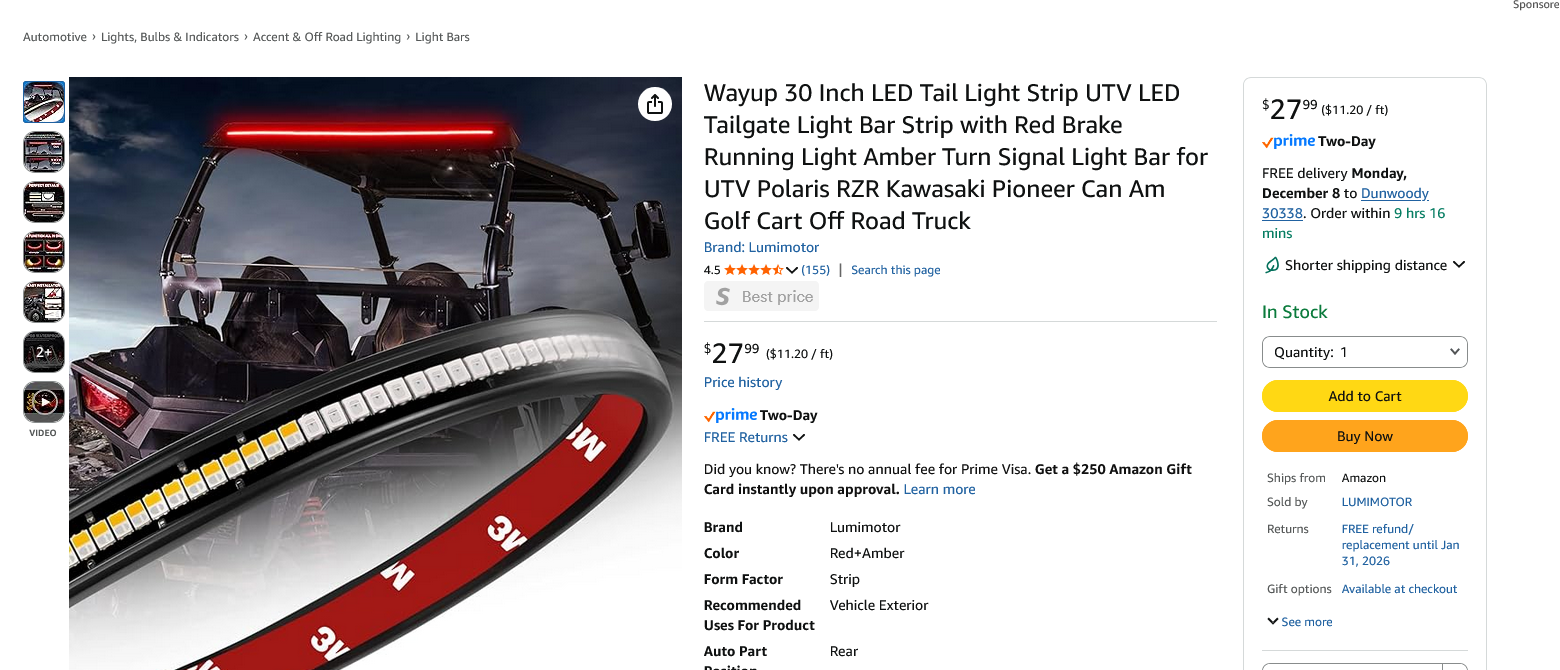
Task: Click the Add to Cart button
Action: pos(1365,396)
